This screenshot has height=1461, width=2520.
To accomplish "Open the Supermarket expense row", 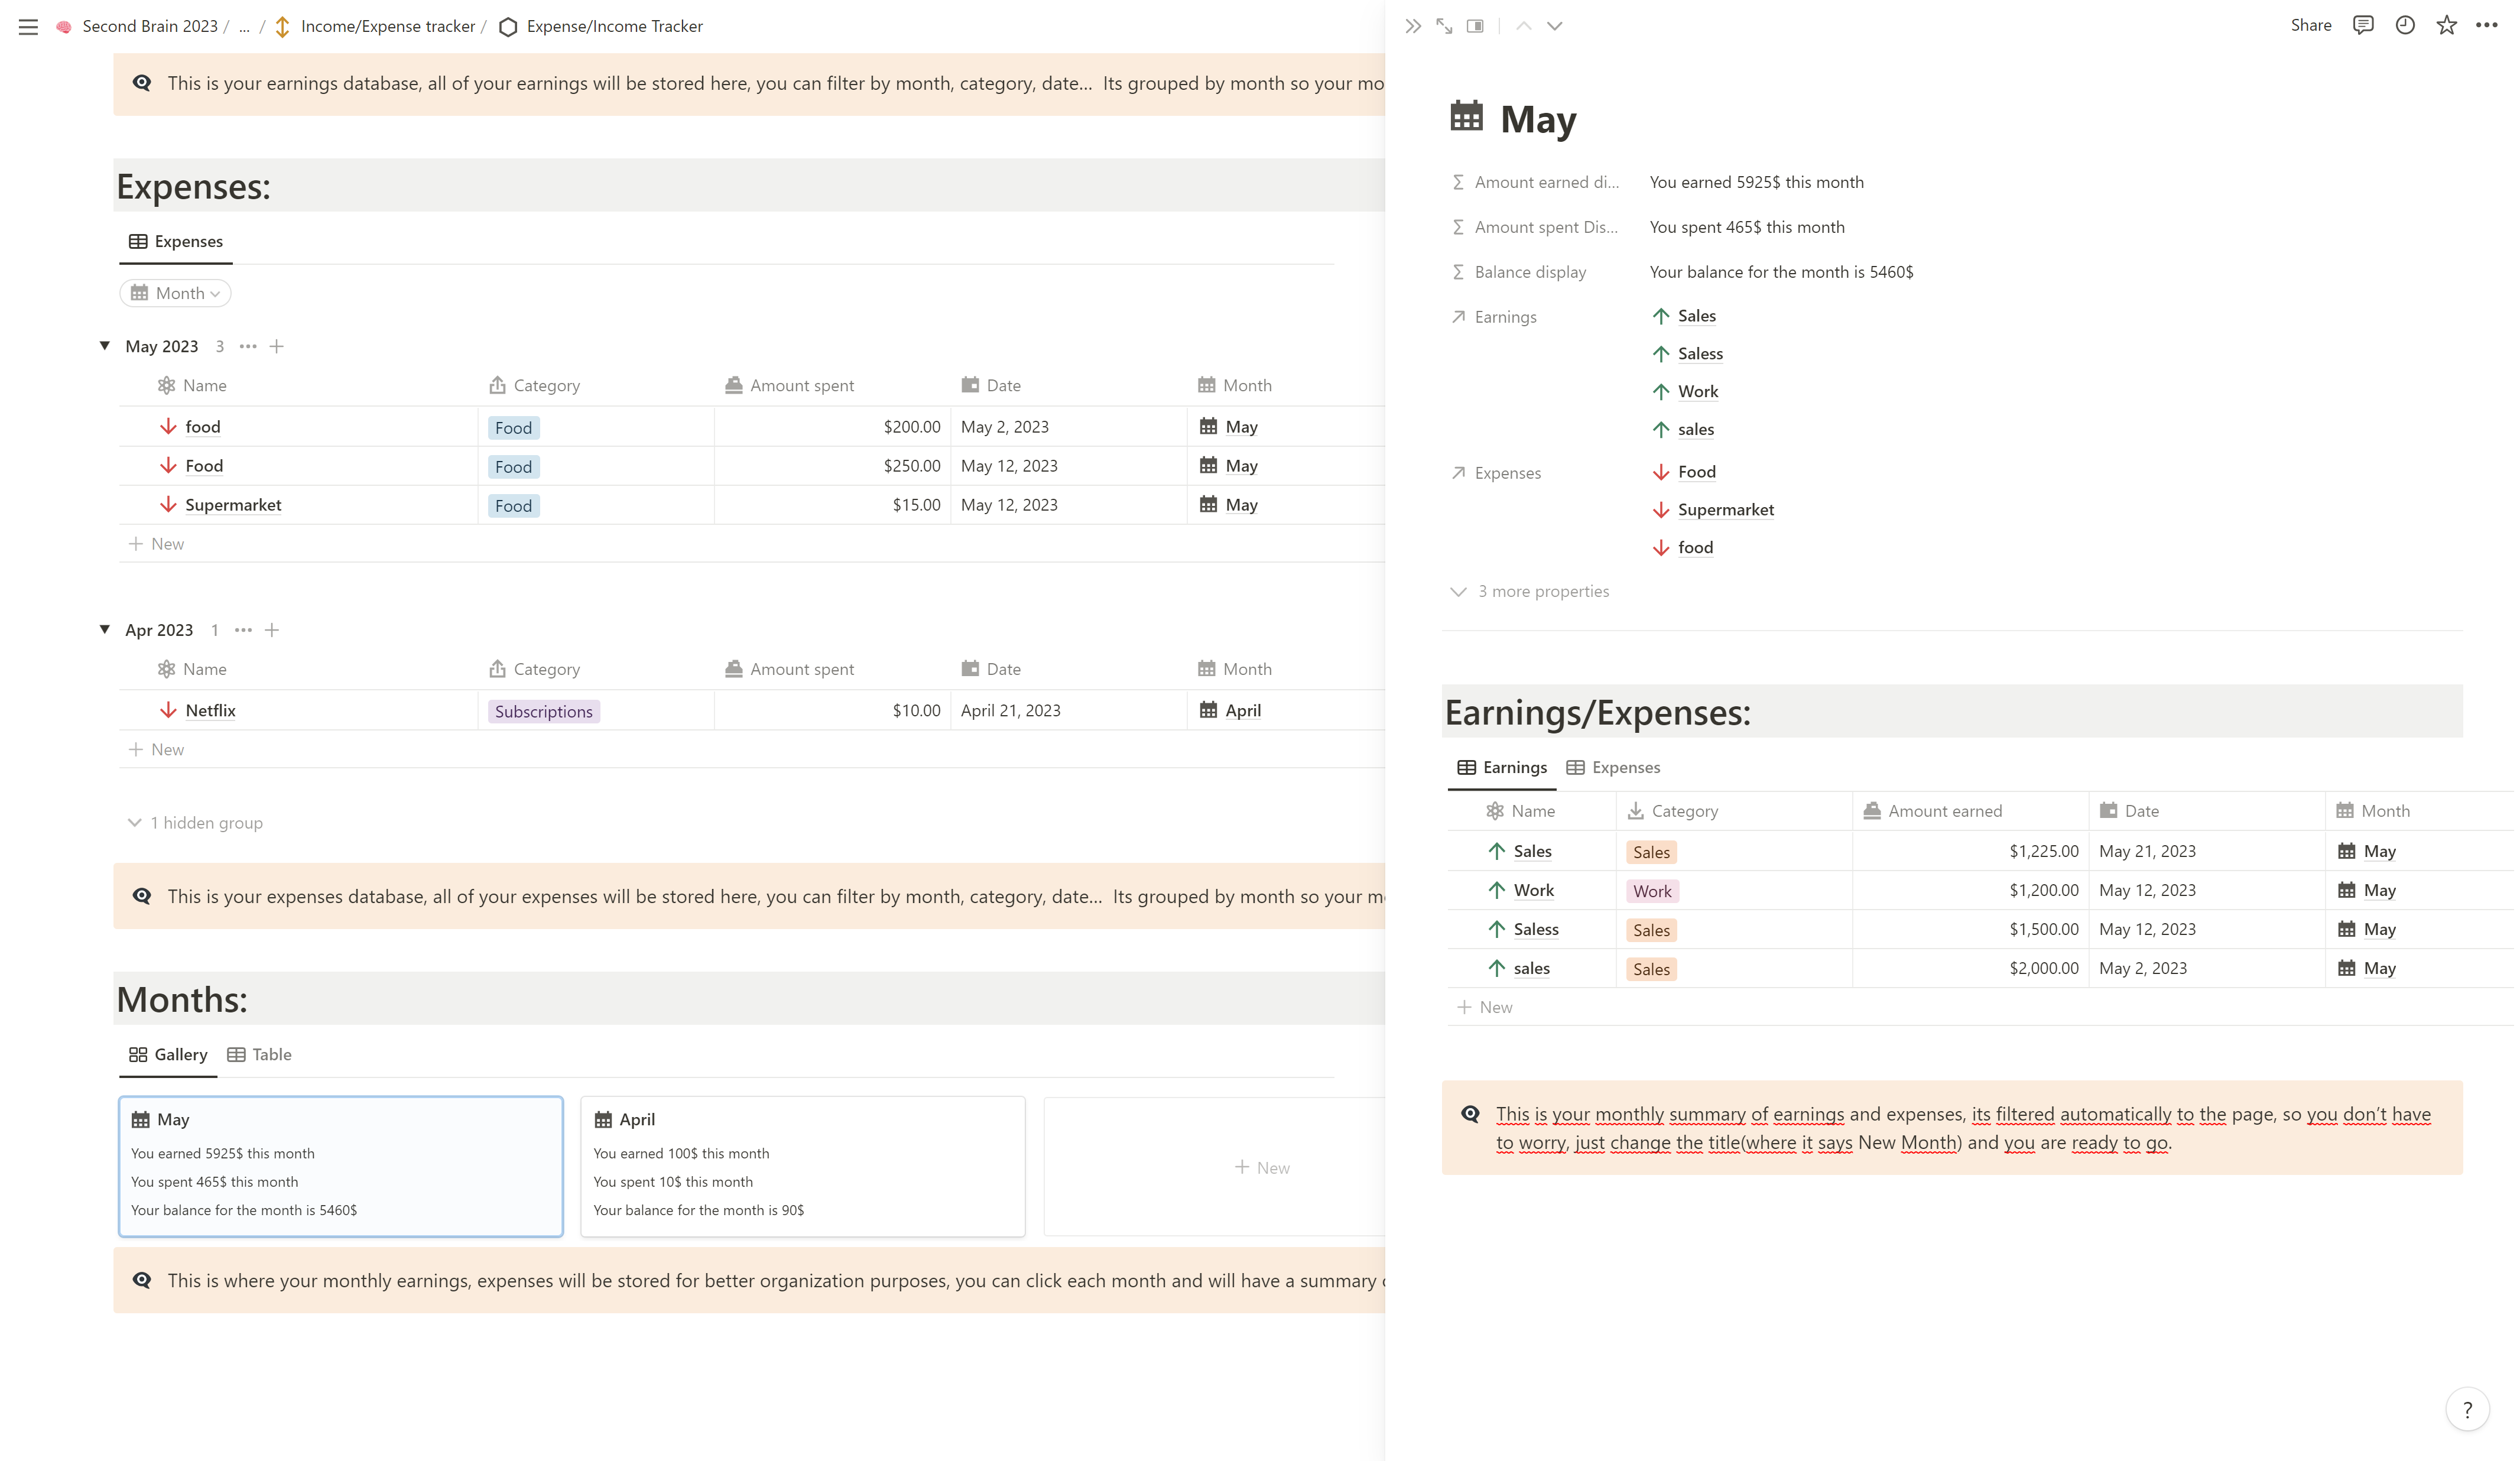I will coord(233,505).
